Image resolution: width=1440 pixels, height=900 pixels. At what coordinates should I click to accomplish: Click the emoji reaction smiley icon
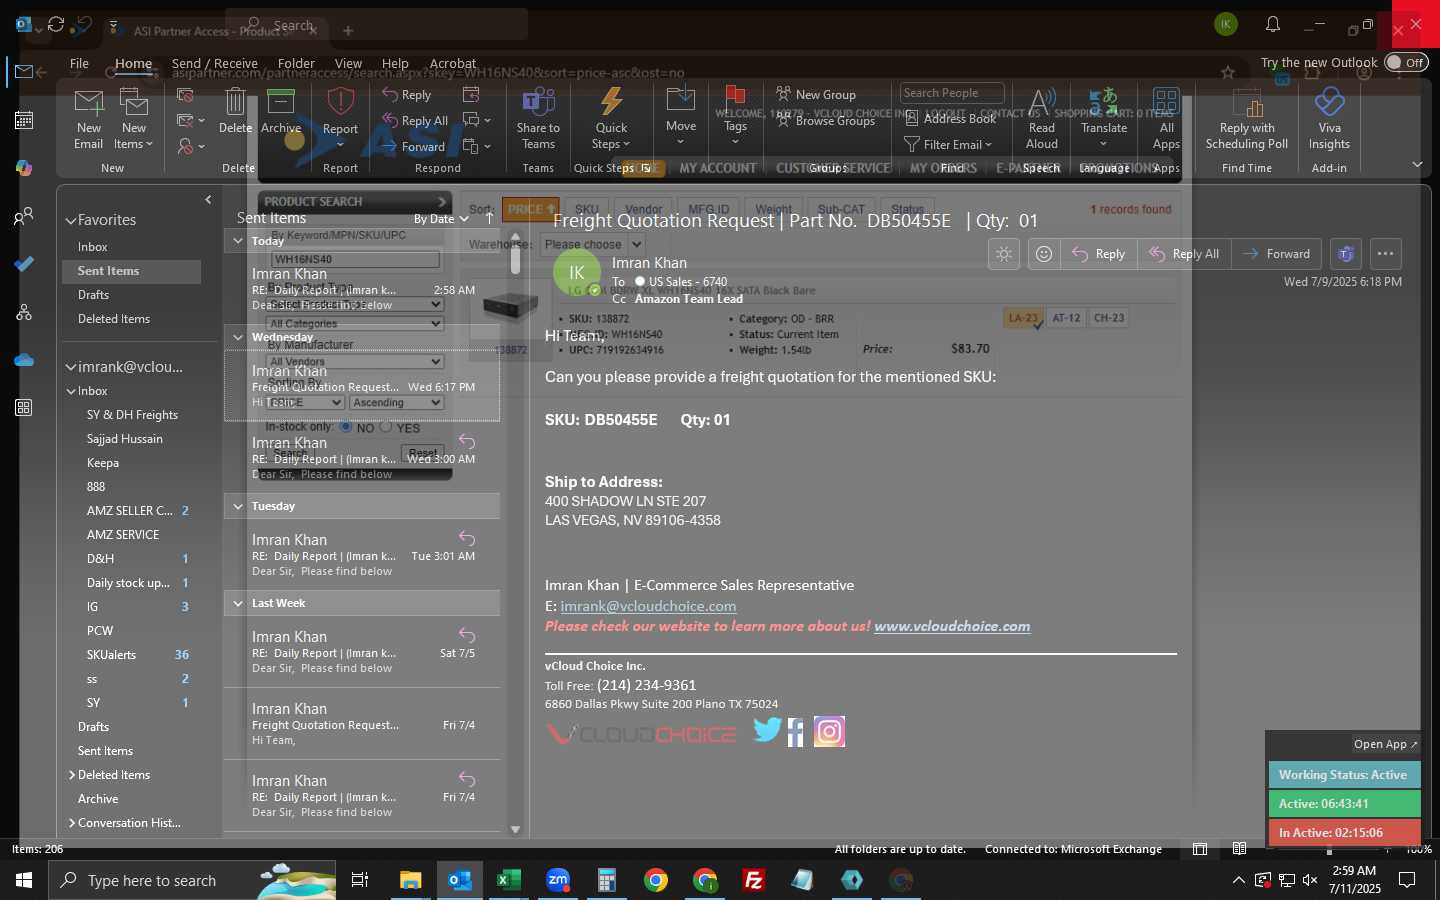click(x=1043, y=254)
